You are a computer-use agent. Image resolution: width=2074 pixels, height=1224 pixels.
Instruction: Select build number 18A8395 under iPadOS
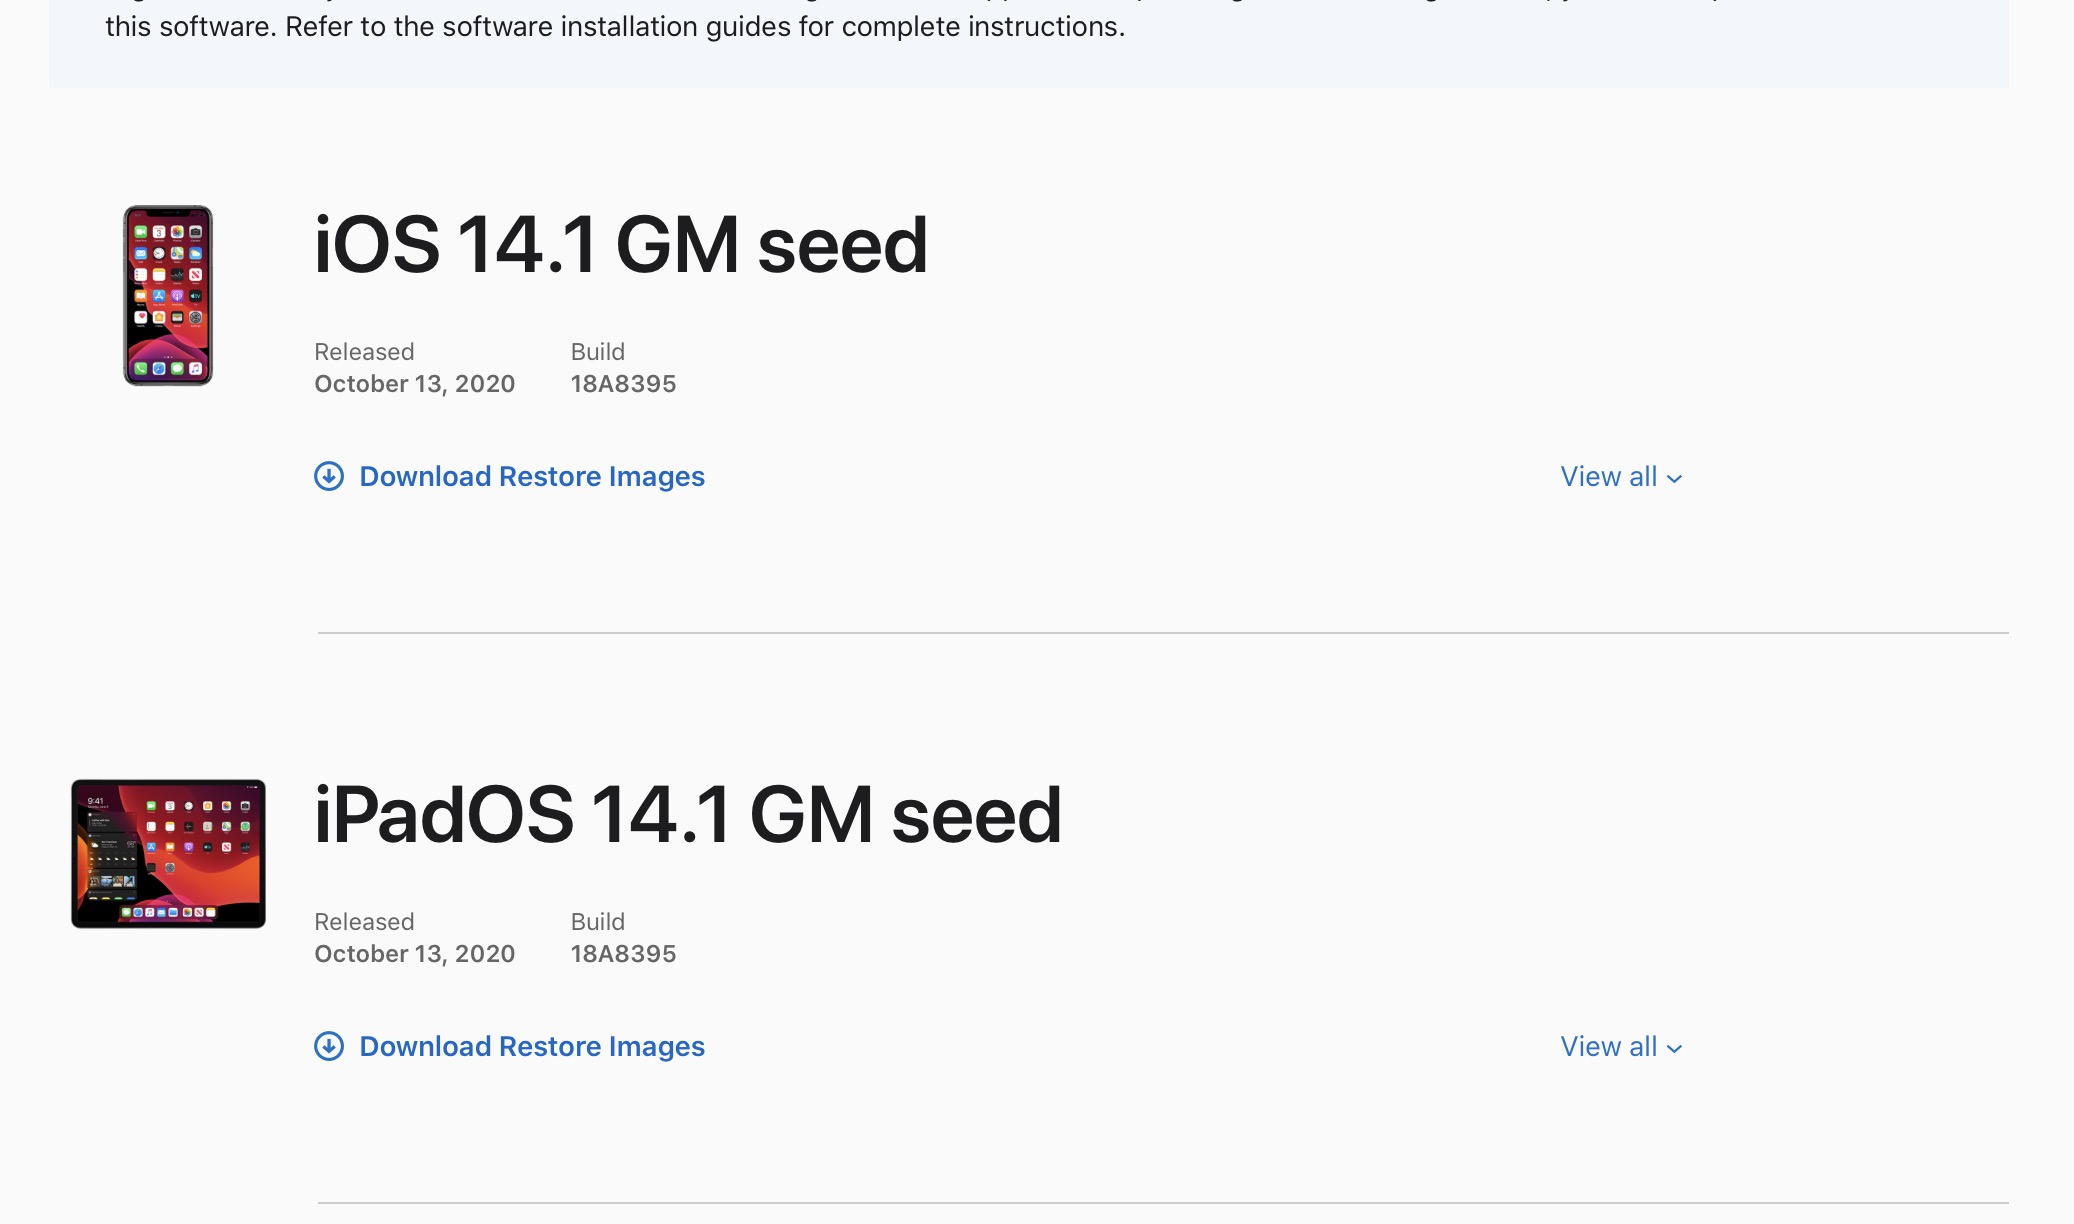click(623, 954)
